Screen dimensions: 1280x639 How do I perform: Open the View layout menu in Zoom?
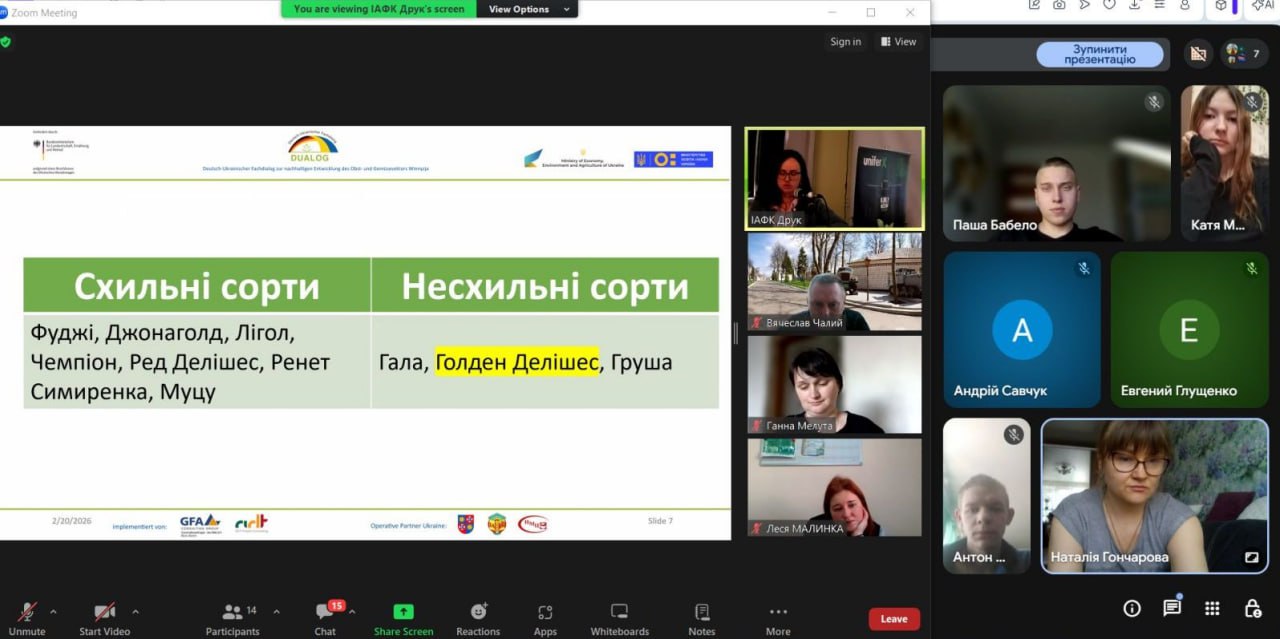[898, 41]
